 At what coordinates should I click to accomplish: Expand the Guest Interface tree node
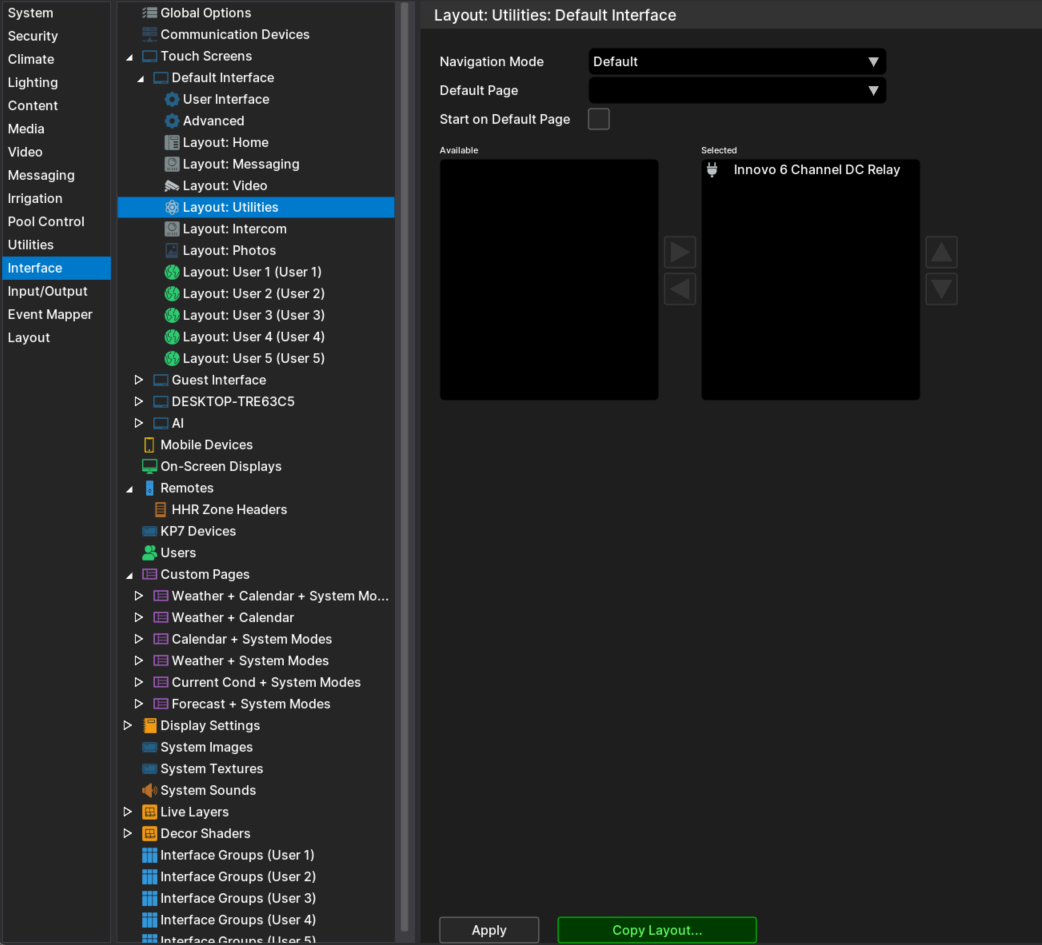[139, 380]
